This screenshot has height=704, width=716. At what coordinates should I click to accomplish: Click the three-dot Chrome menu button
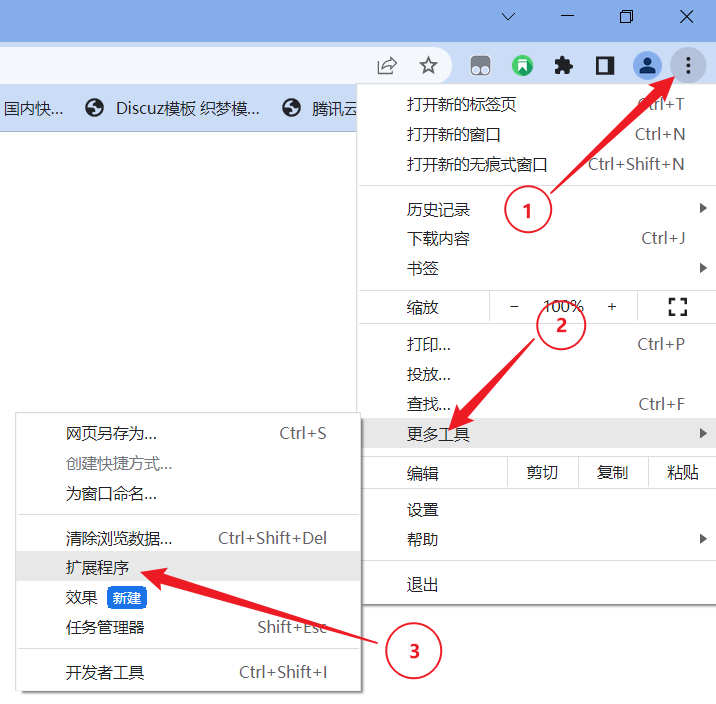688,66
